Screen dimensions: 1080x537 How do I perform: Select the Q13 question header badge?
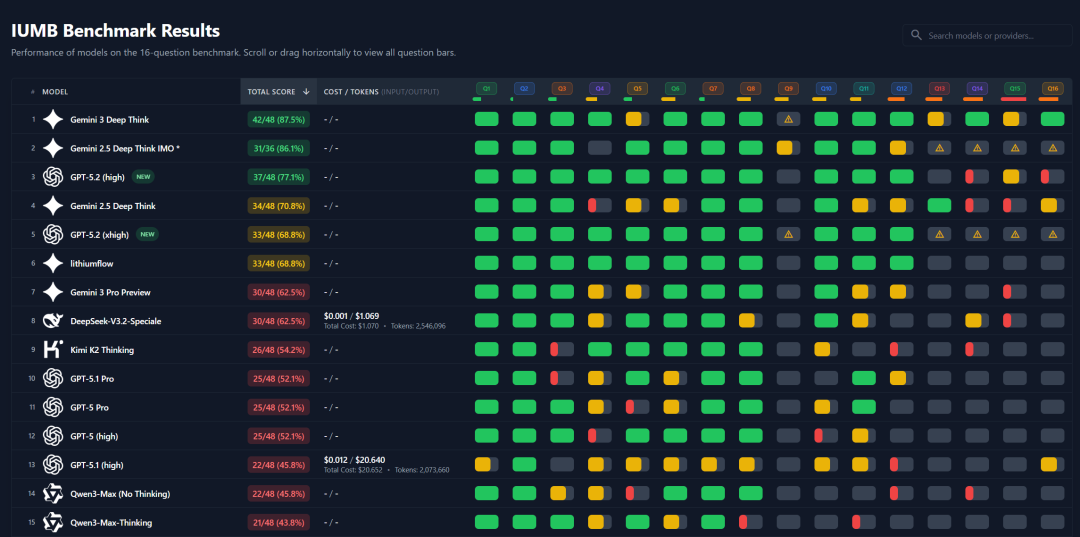tap(939, 89)
